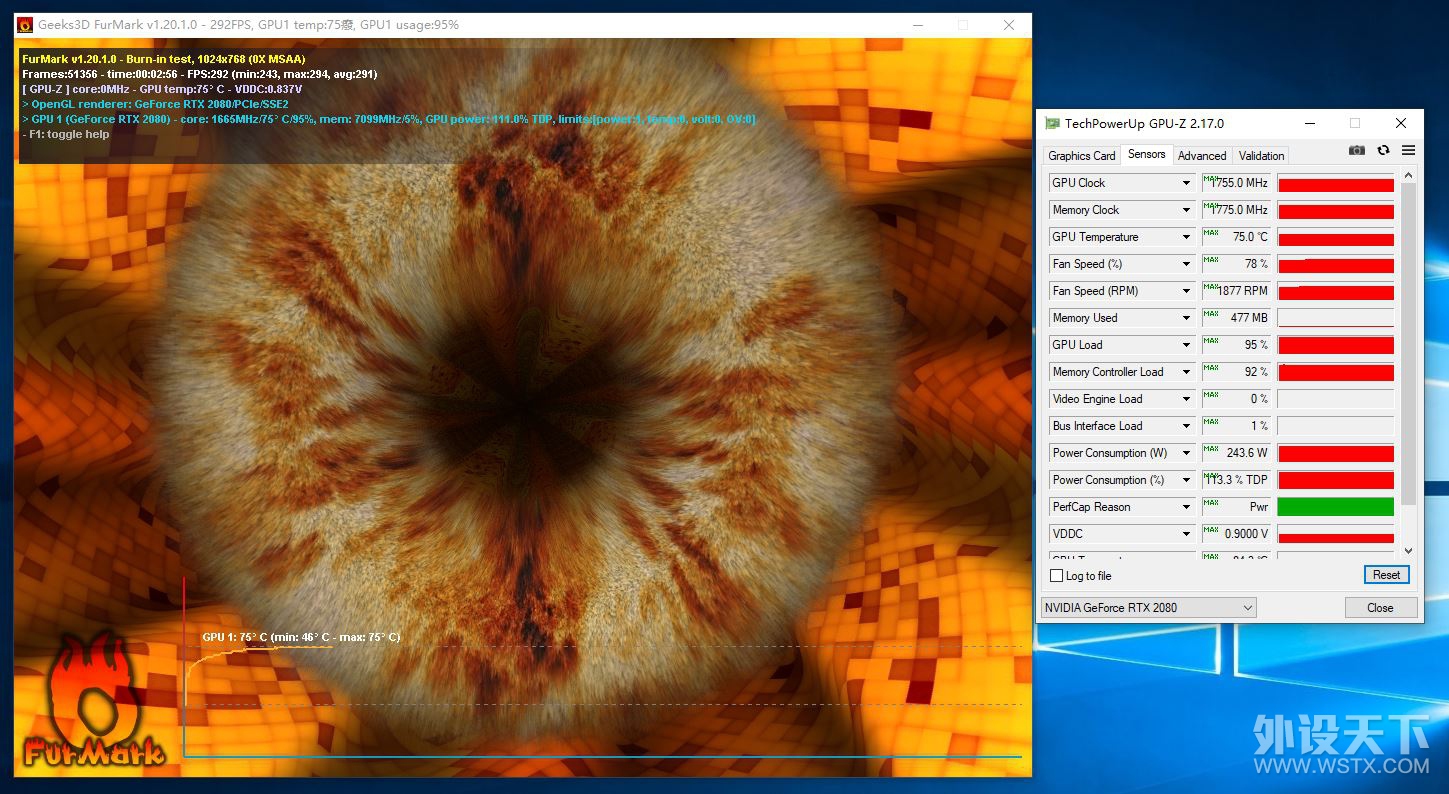
Task: Click the GPU Clock value 1755.0 MHz
Action: coord(1236,183)
